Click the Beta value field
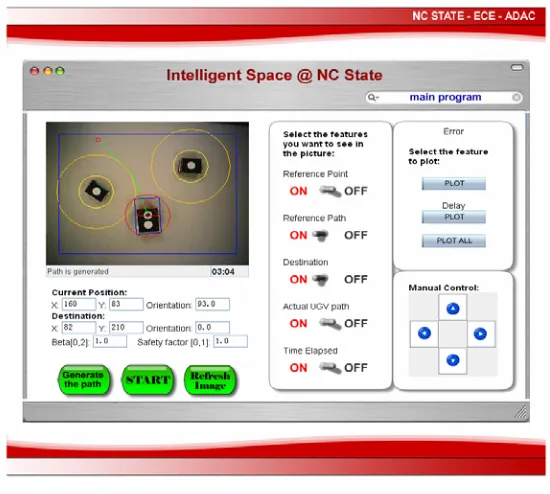 pos(110,341)
